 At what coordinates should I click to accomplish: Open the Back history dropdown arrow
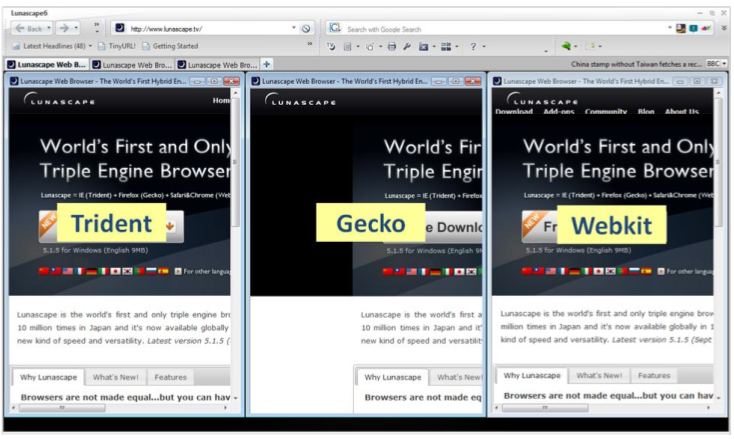click(48, 29)
